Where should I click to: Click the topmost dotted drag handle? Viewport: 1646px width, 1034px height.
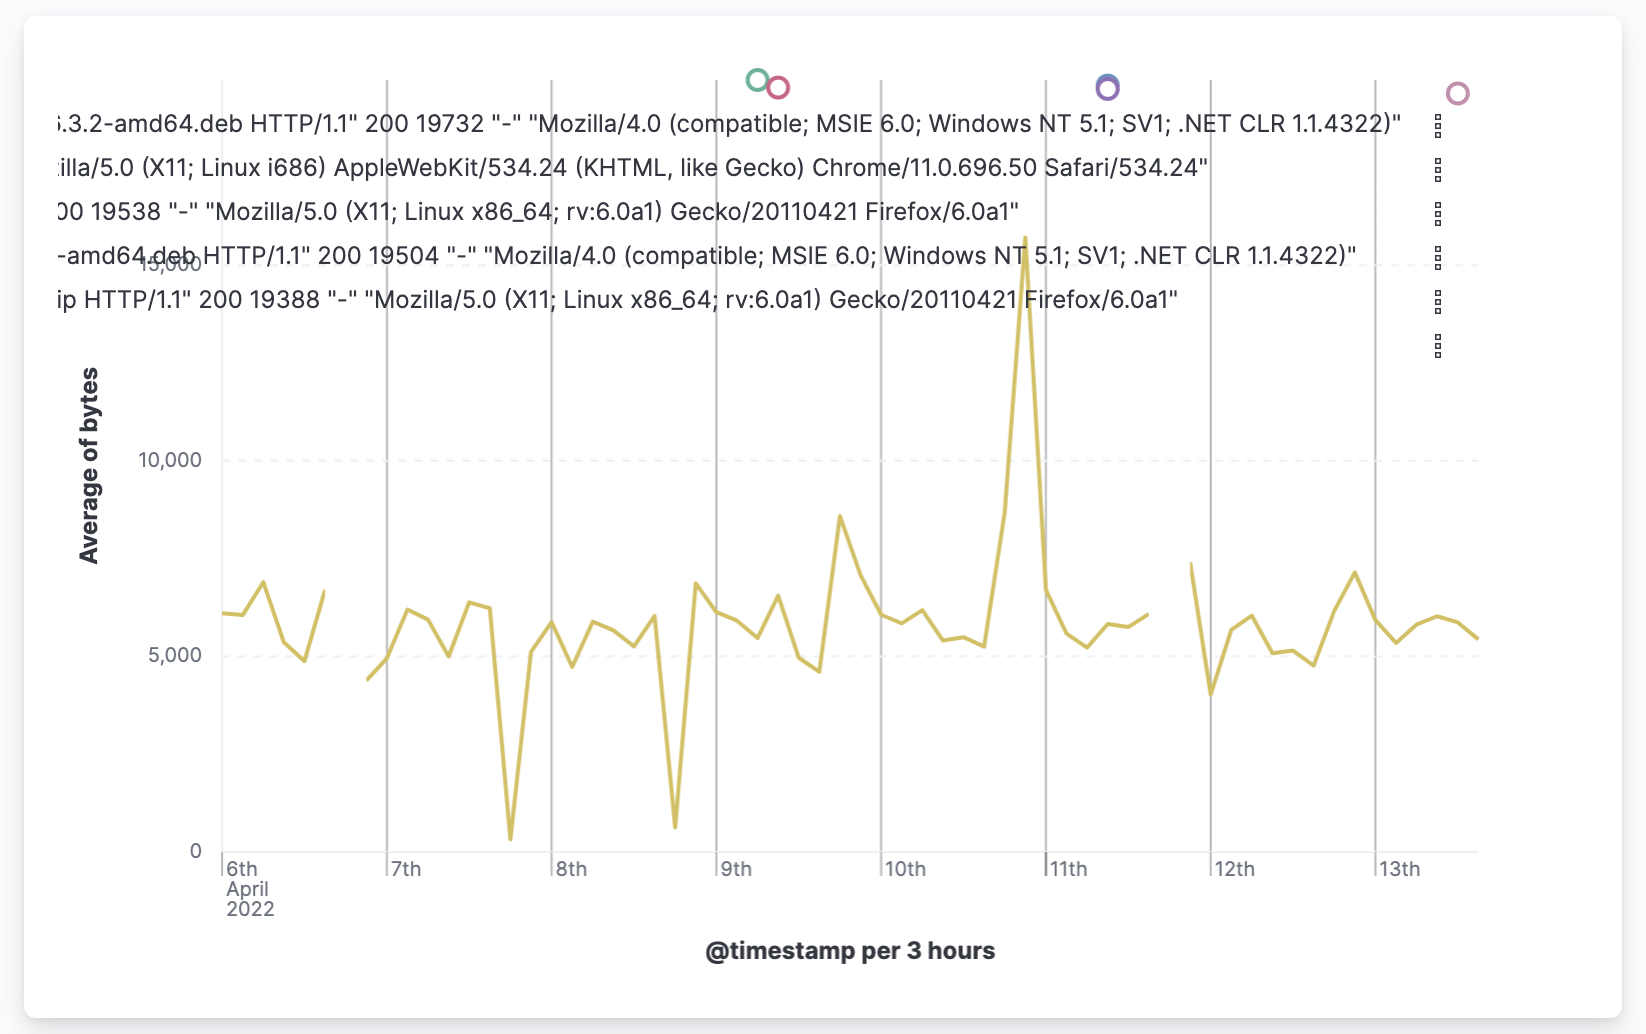click(1438, 125)
